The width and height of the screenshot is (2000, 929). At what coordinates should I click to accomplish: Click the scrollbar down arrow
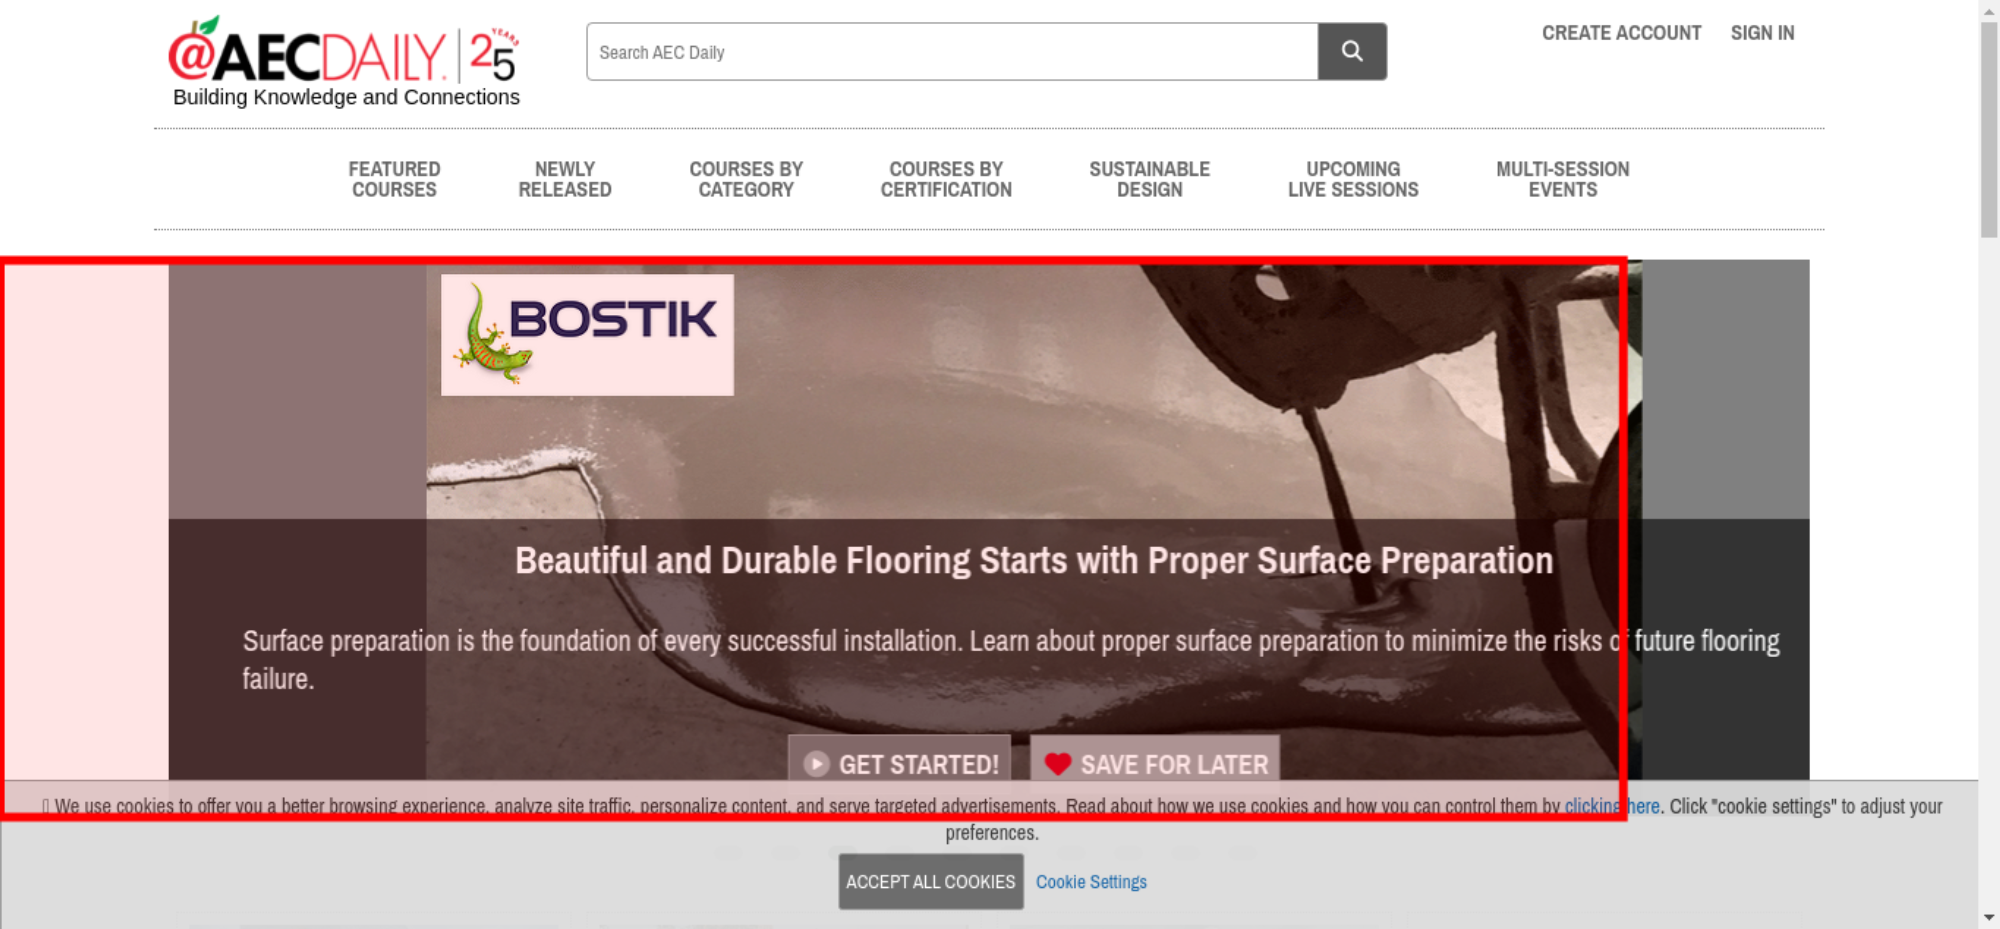(x=1989, y=917)
